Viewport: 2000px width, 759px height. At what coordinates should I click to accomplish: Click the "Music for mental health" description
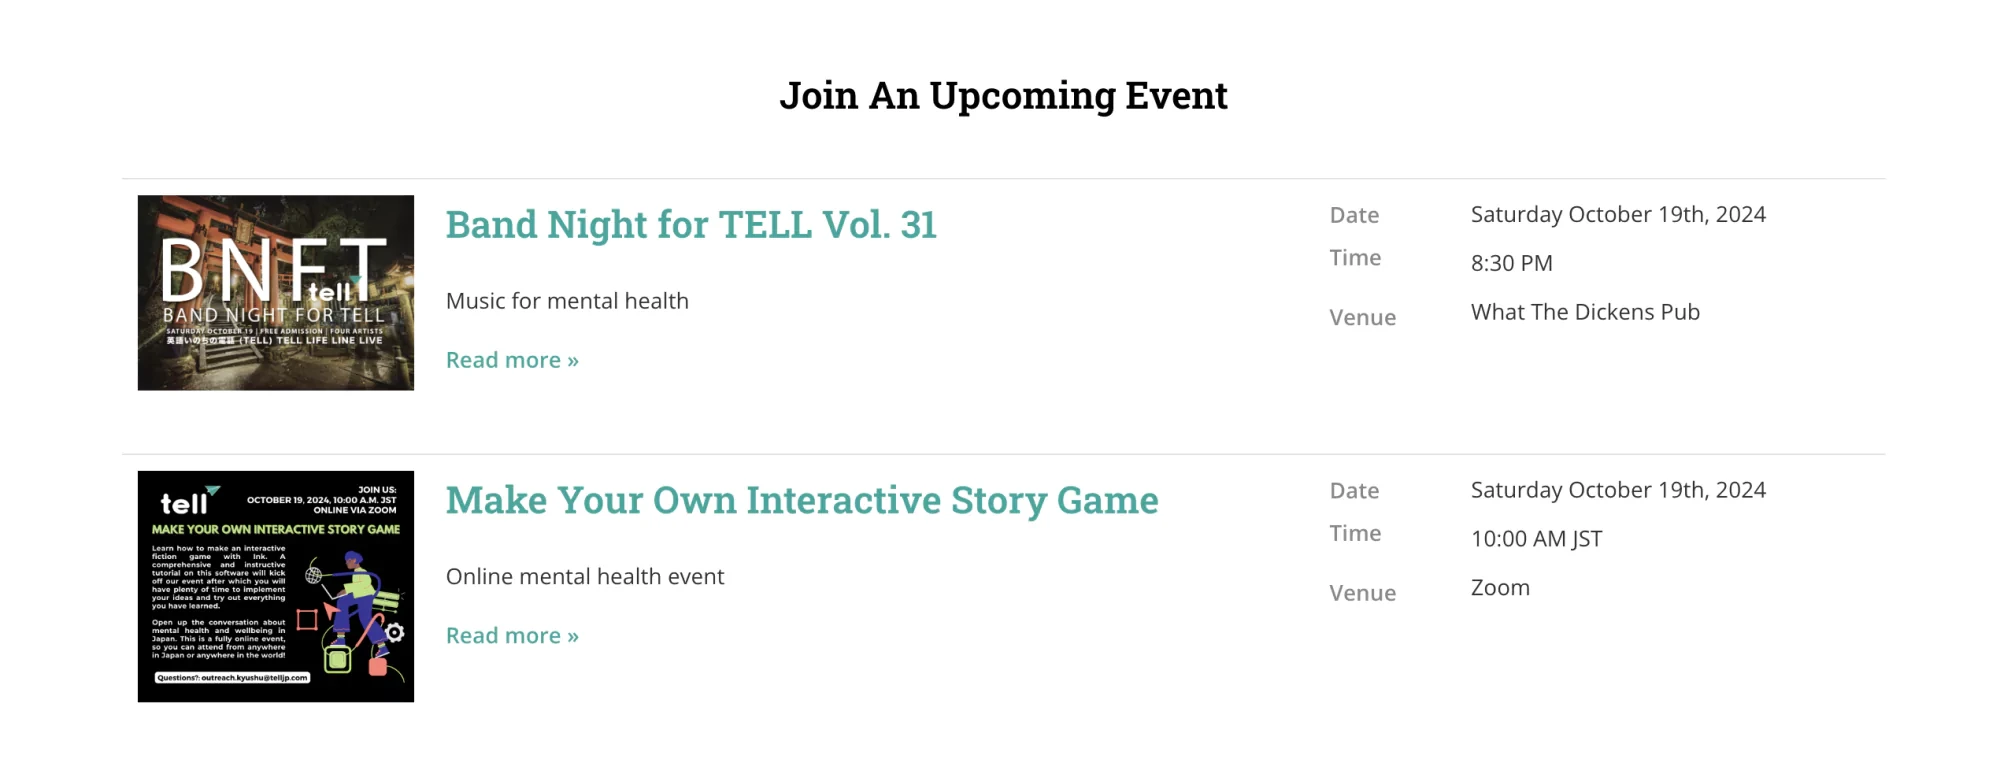click(x=567, y=301)
